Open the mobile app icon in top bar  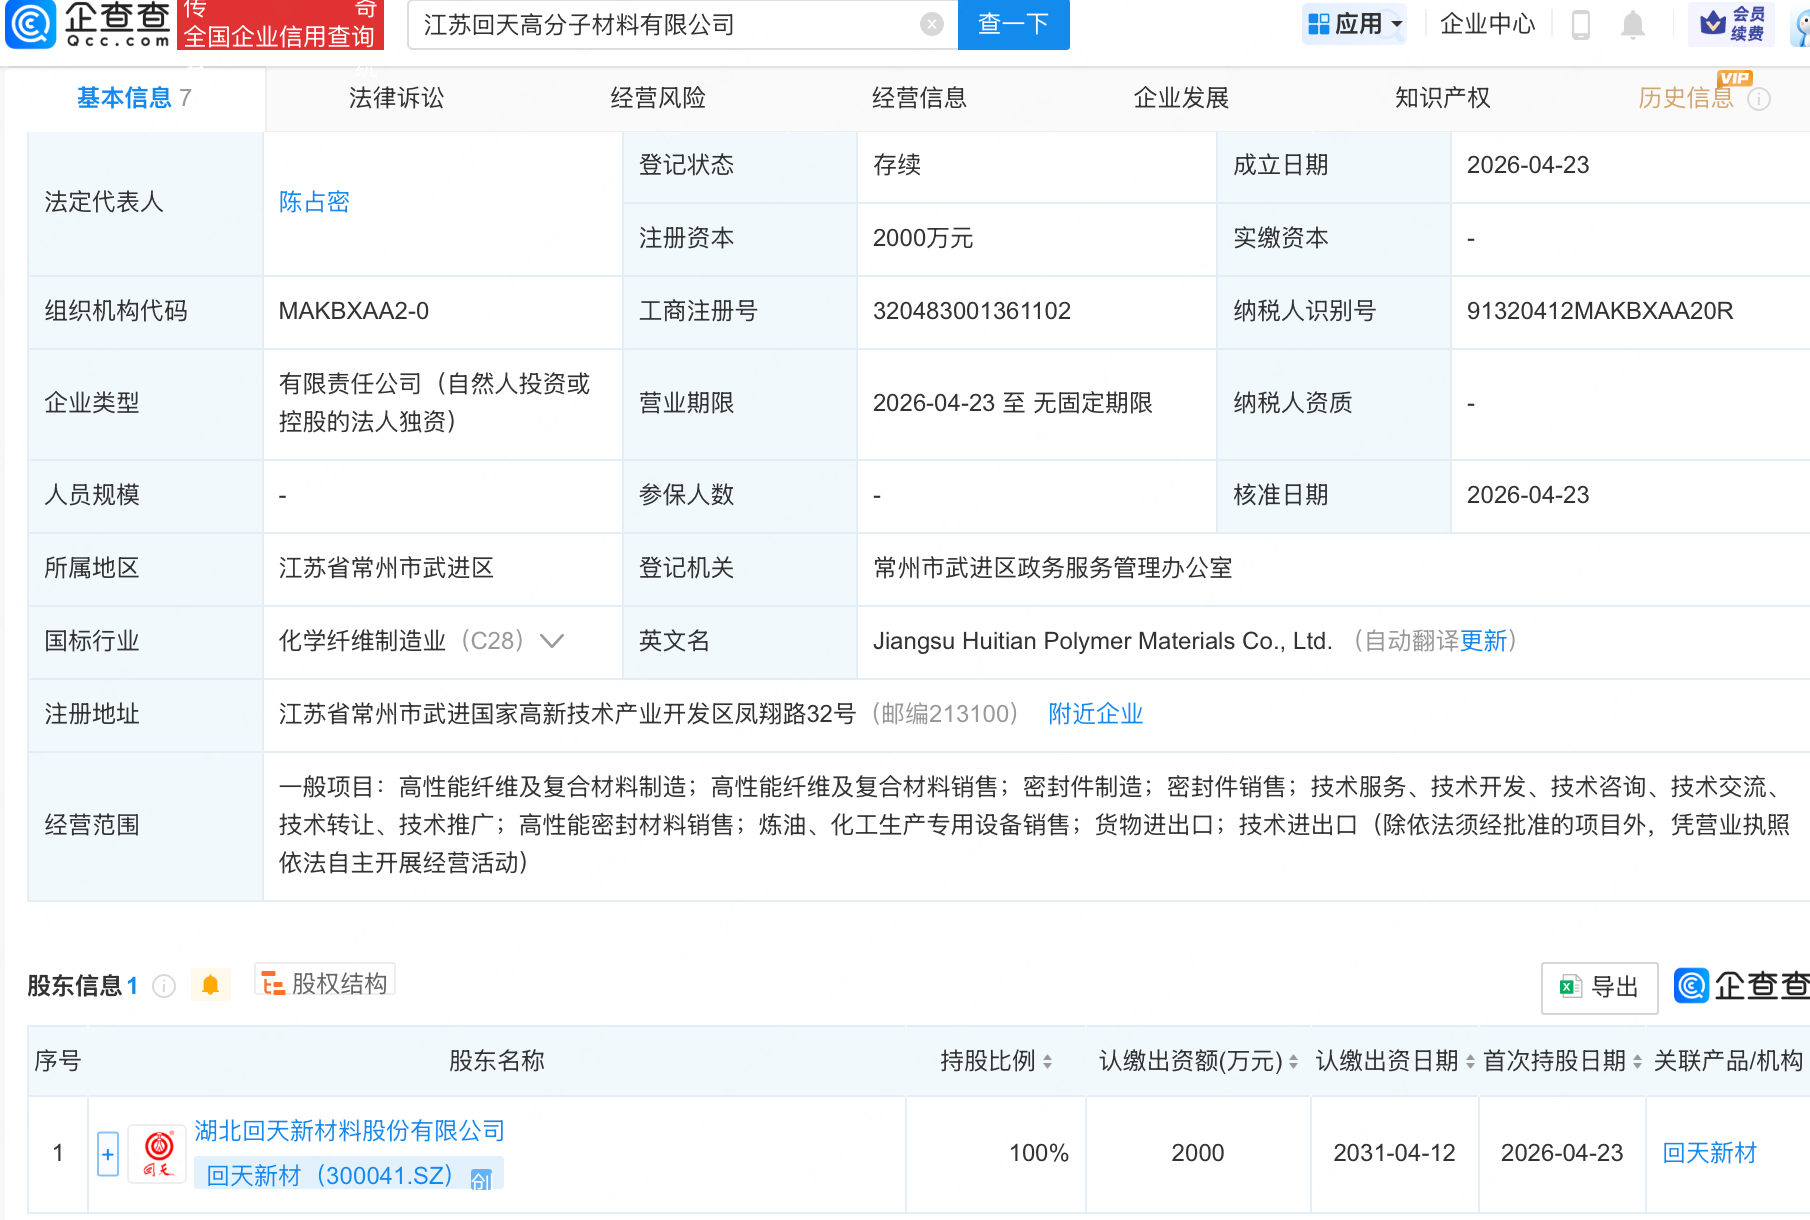pos(1580,25)
